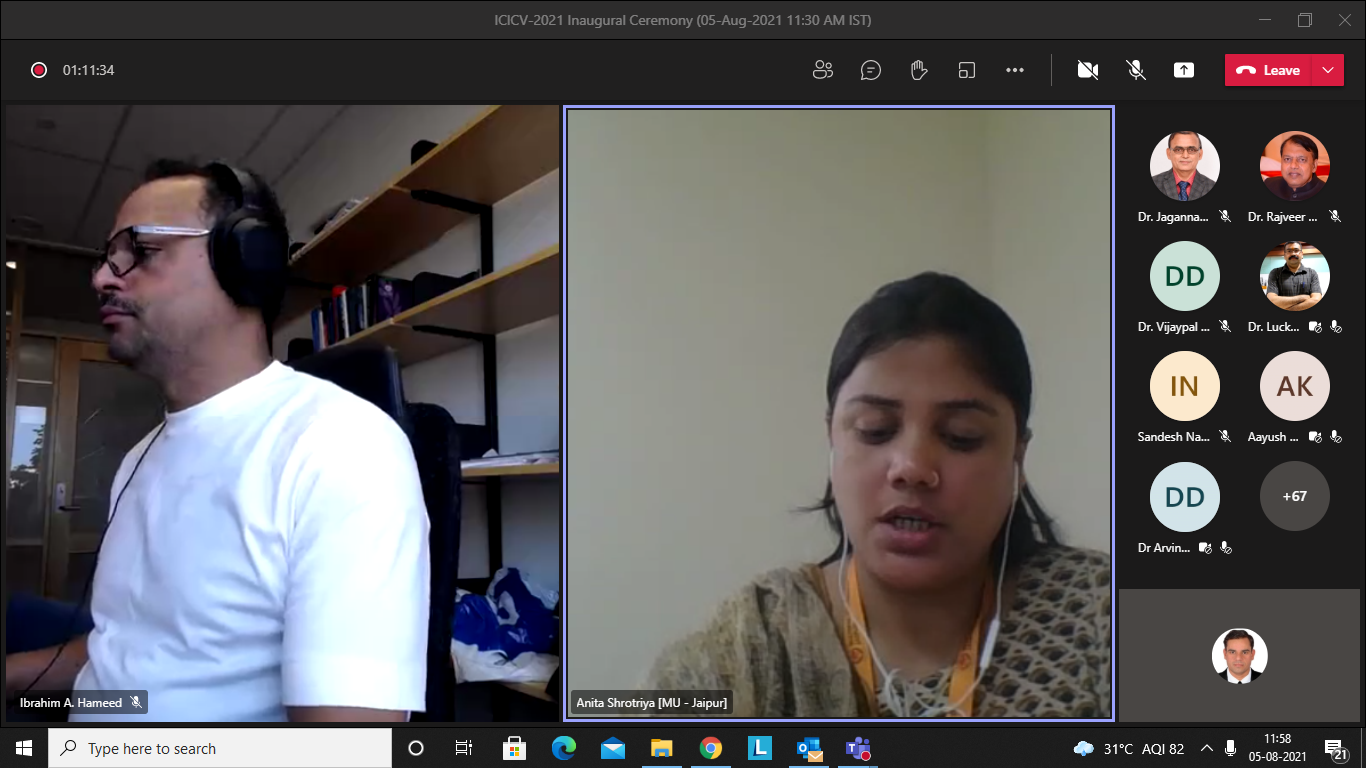Turn on the camera

point(1088,70)
